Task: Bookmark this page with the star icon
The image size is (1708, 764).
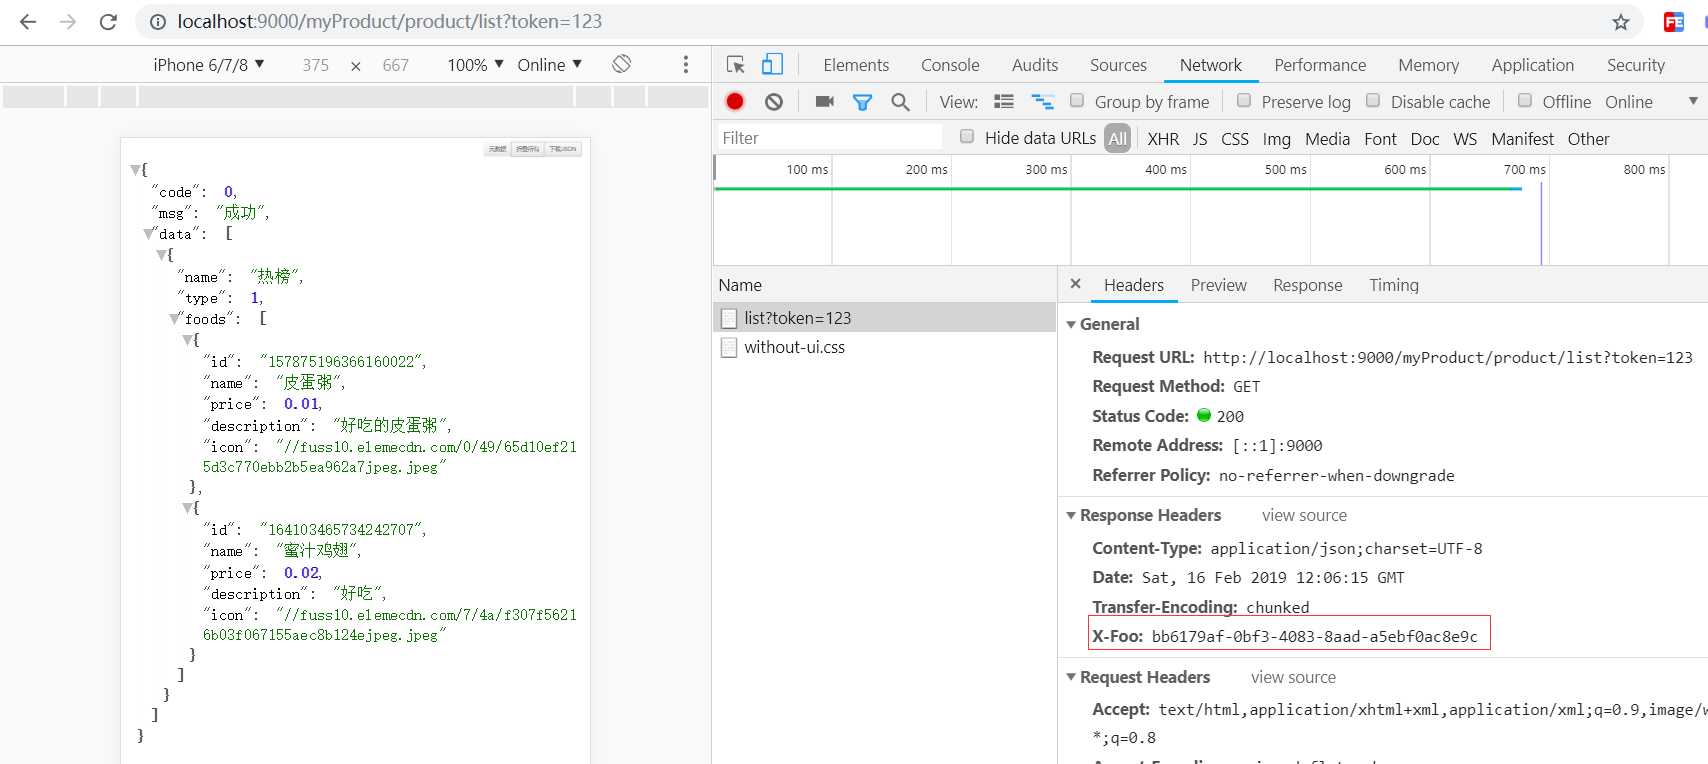Action: (1621, 22)
